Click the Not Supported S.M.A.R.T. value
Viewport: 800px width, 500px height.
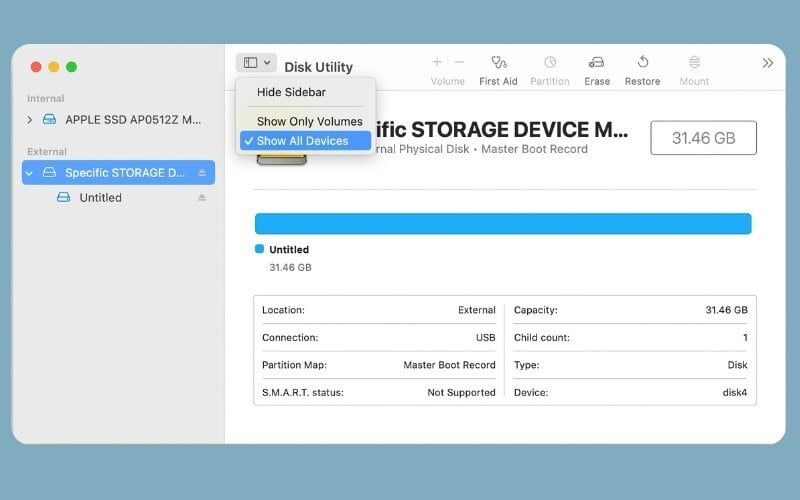pos(461,392)
